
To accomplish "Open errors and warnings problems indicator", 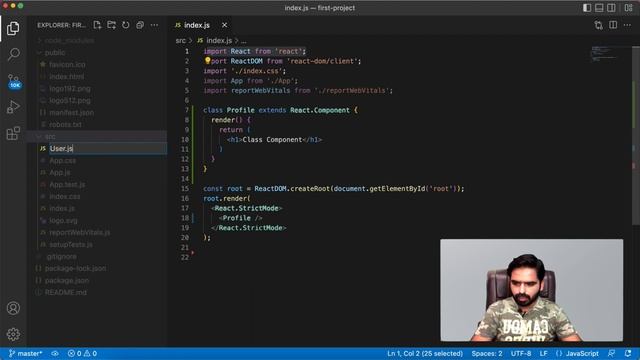I will pyautogui.click(x=82, y=353).
